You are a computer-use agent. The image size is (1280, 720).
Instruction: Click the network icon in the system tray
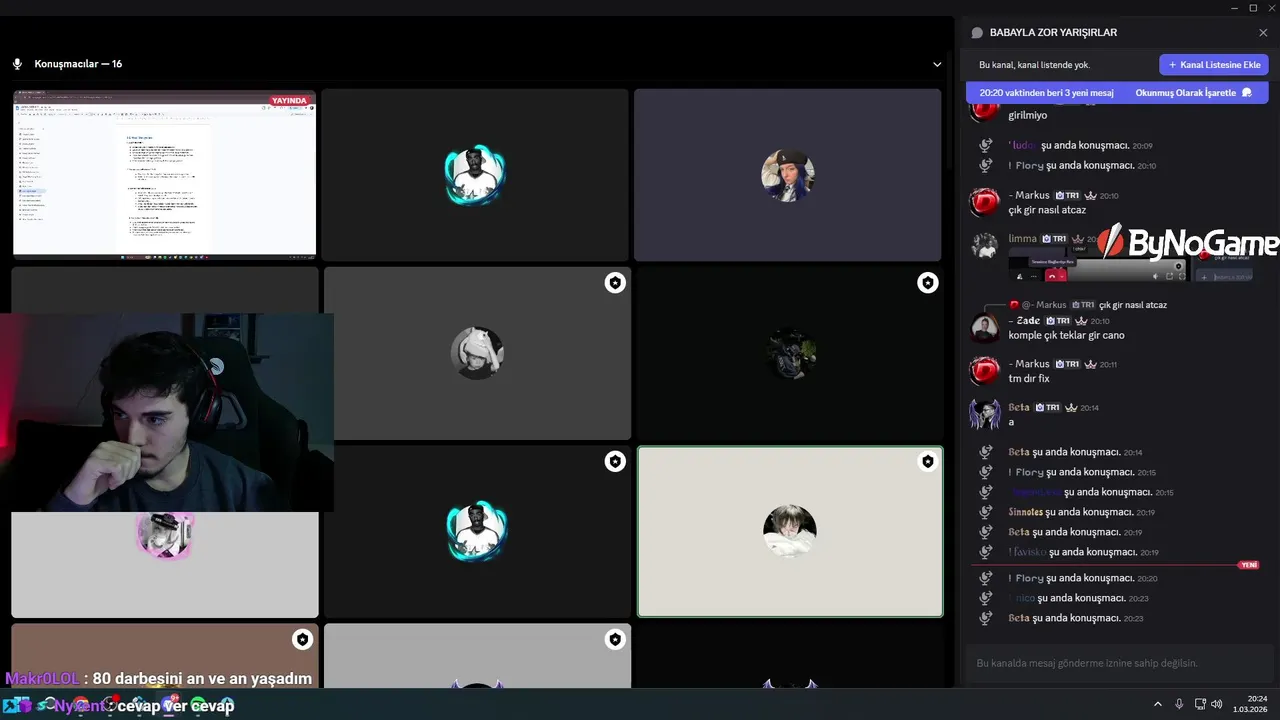1200,704
